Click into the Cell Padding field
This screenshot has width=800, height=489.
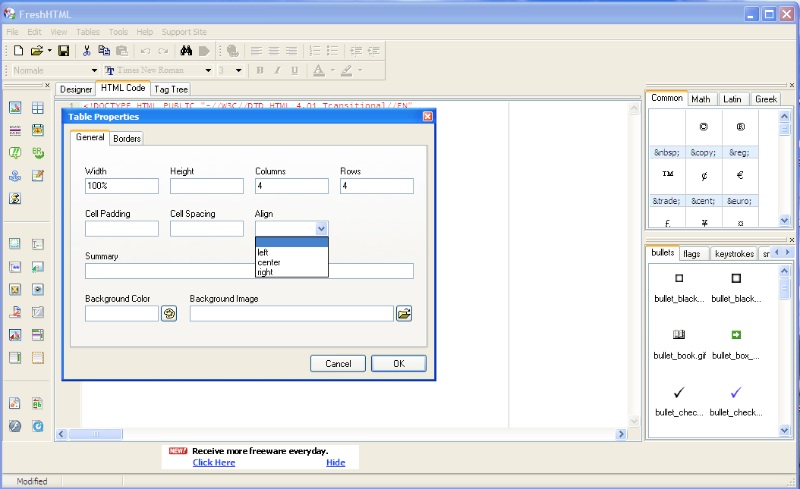tap(122, 229)
